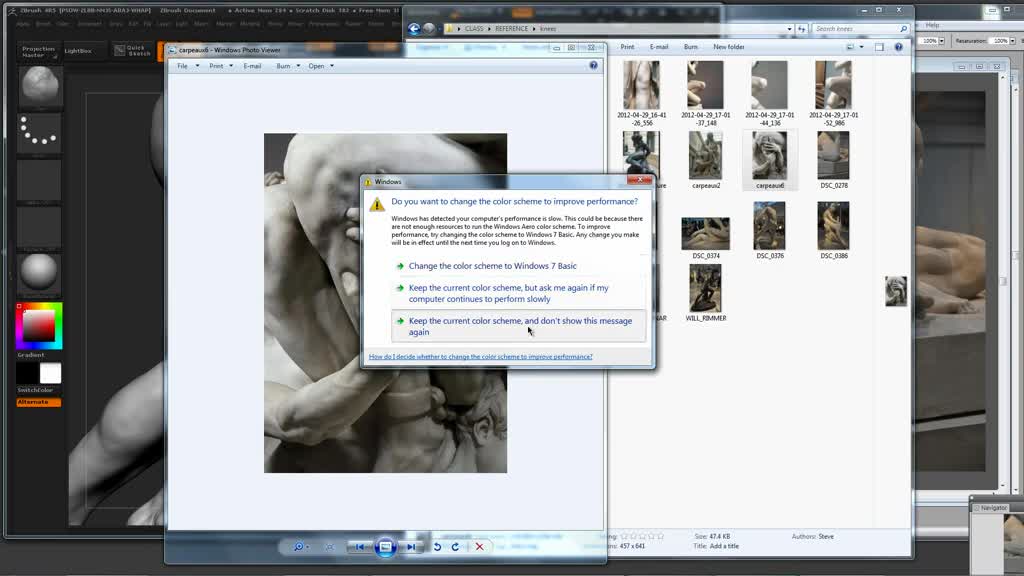This screenshot has height=576, width=1024.
Task: Click CLASS in the Explorer address path
Action: pos(474,29)
